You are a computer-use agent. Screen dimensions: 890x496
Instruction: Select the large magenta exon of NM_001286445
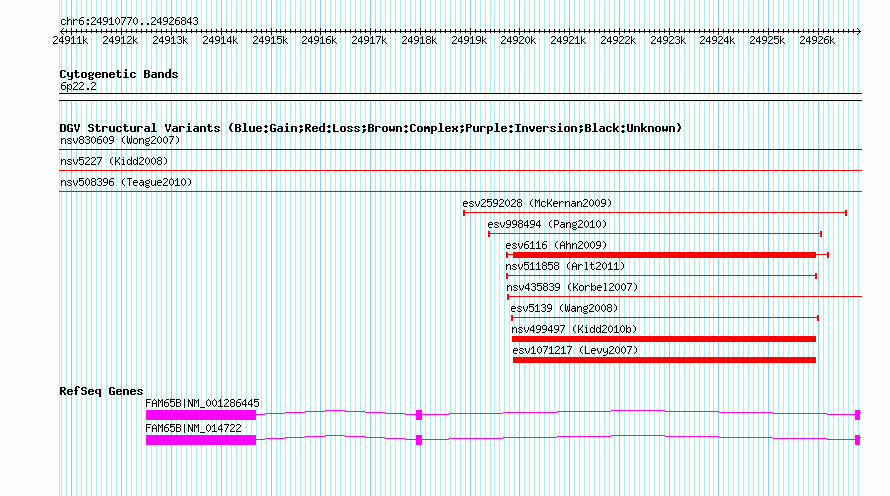tap(201, 415)
